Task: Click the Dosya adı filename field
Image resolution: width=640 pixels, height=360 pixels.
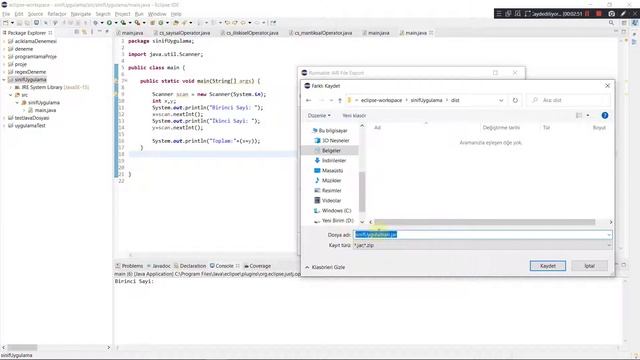Action: [482, 235]
